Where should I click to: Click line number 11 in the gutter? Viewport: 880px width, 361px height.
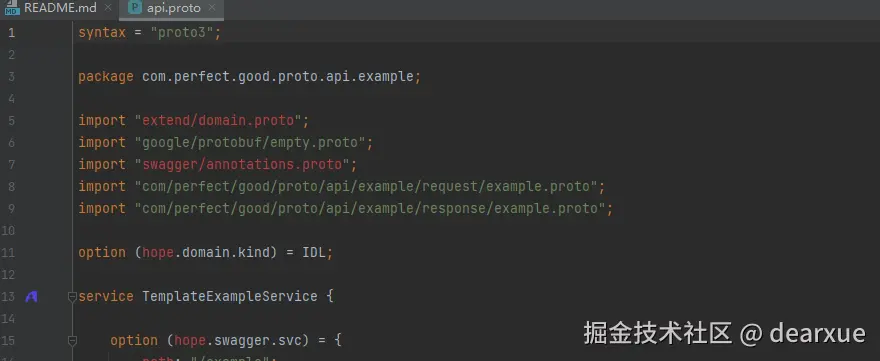coord(8,253)
